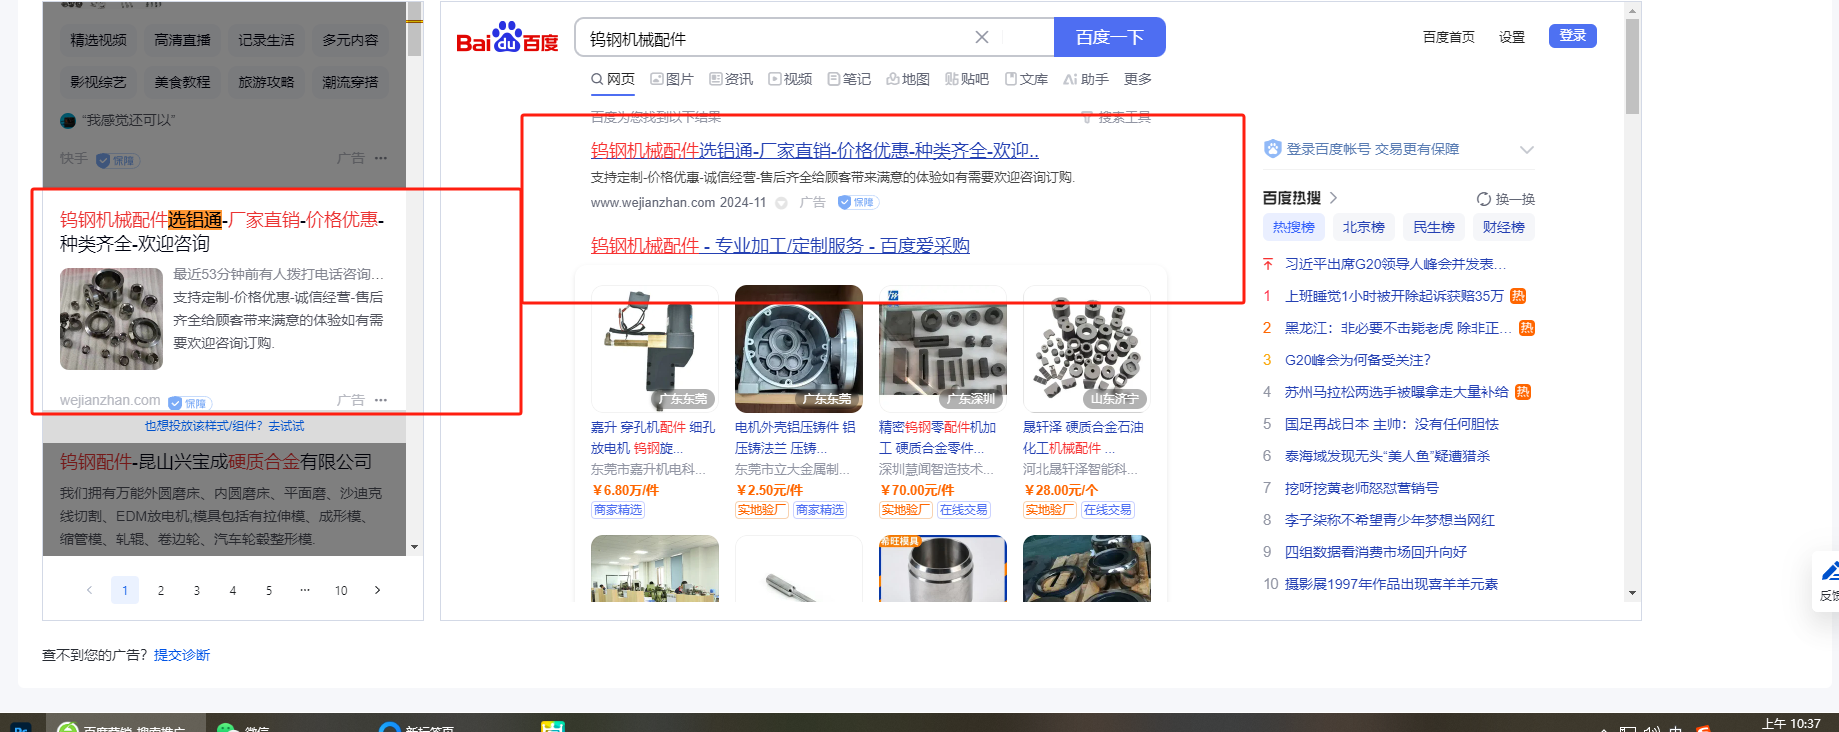This screenshot has width=1839, height=732.
Task: Expand 百度热搜 with its arrow
Action: tap(1333, 198)
